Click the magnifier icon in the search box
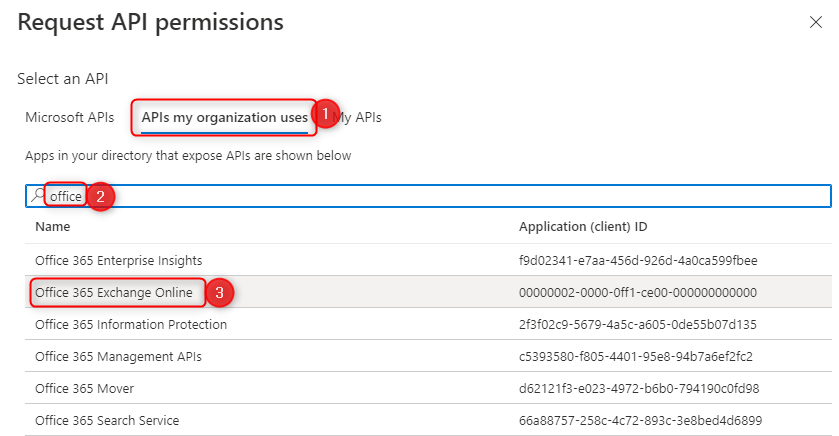The width and height of the screenshot is (839, 436). [x=38, y=196]
